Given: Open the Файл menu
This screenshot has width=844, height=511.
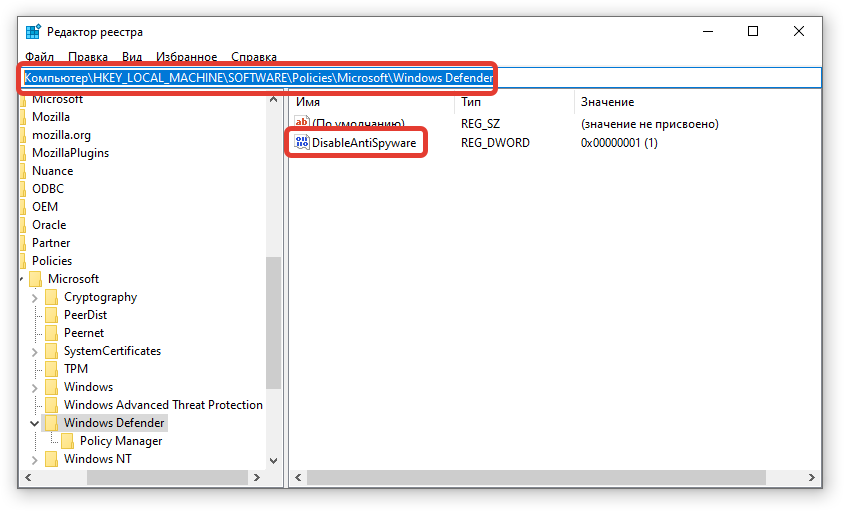Looking at the screenshot, I should pyautogui.click(x=39, y=57).
